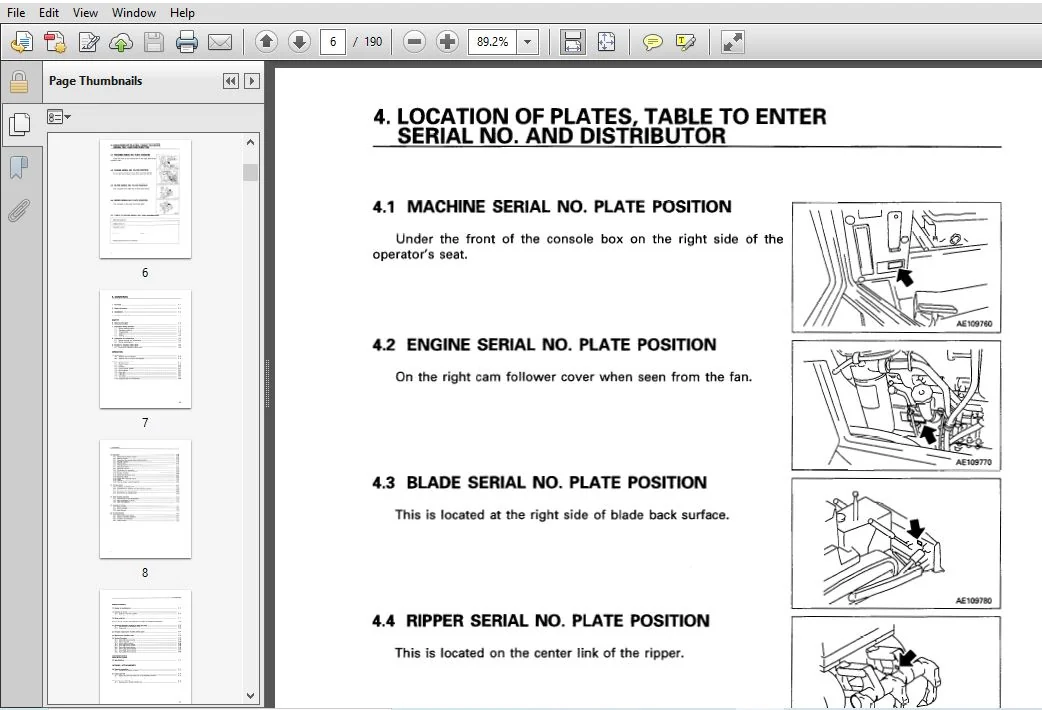Open the View menu

tap(85, 13)
